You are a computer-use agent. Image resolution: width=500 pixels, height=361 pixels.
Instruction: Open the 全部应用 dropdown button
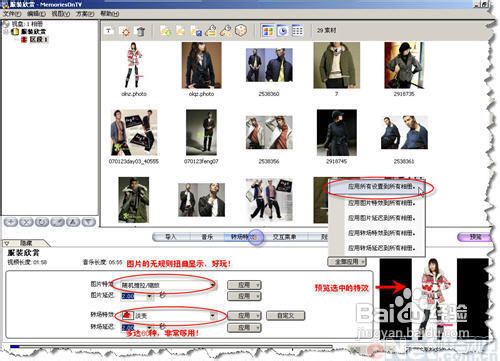pos(347,262)
